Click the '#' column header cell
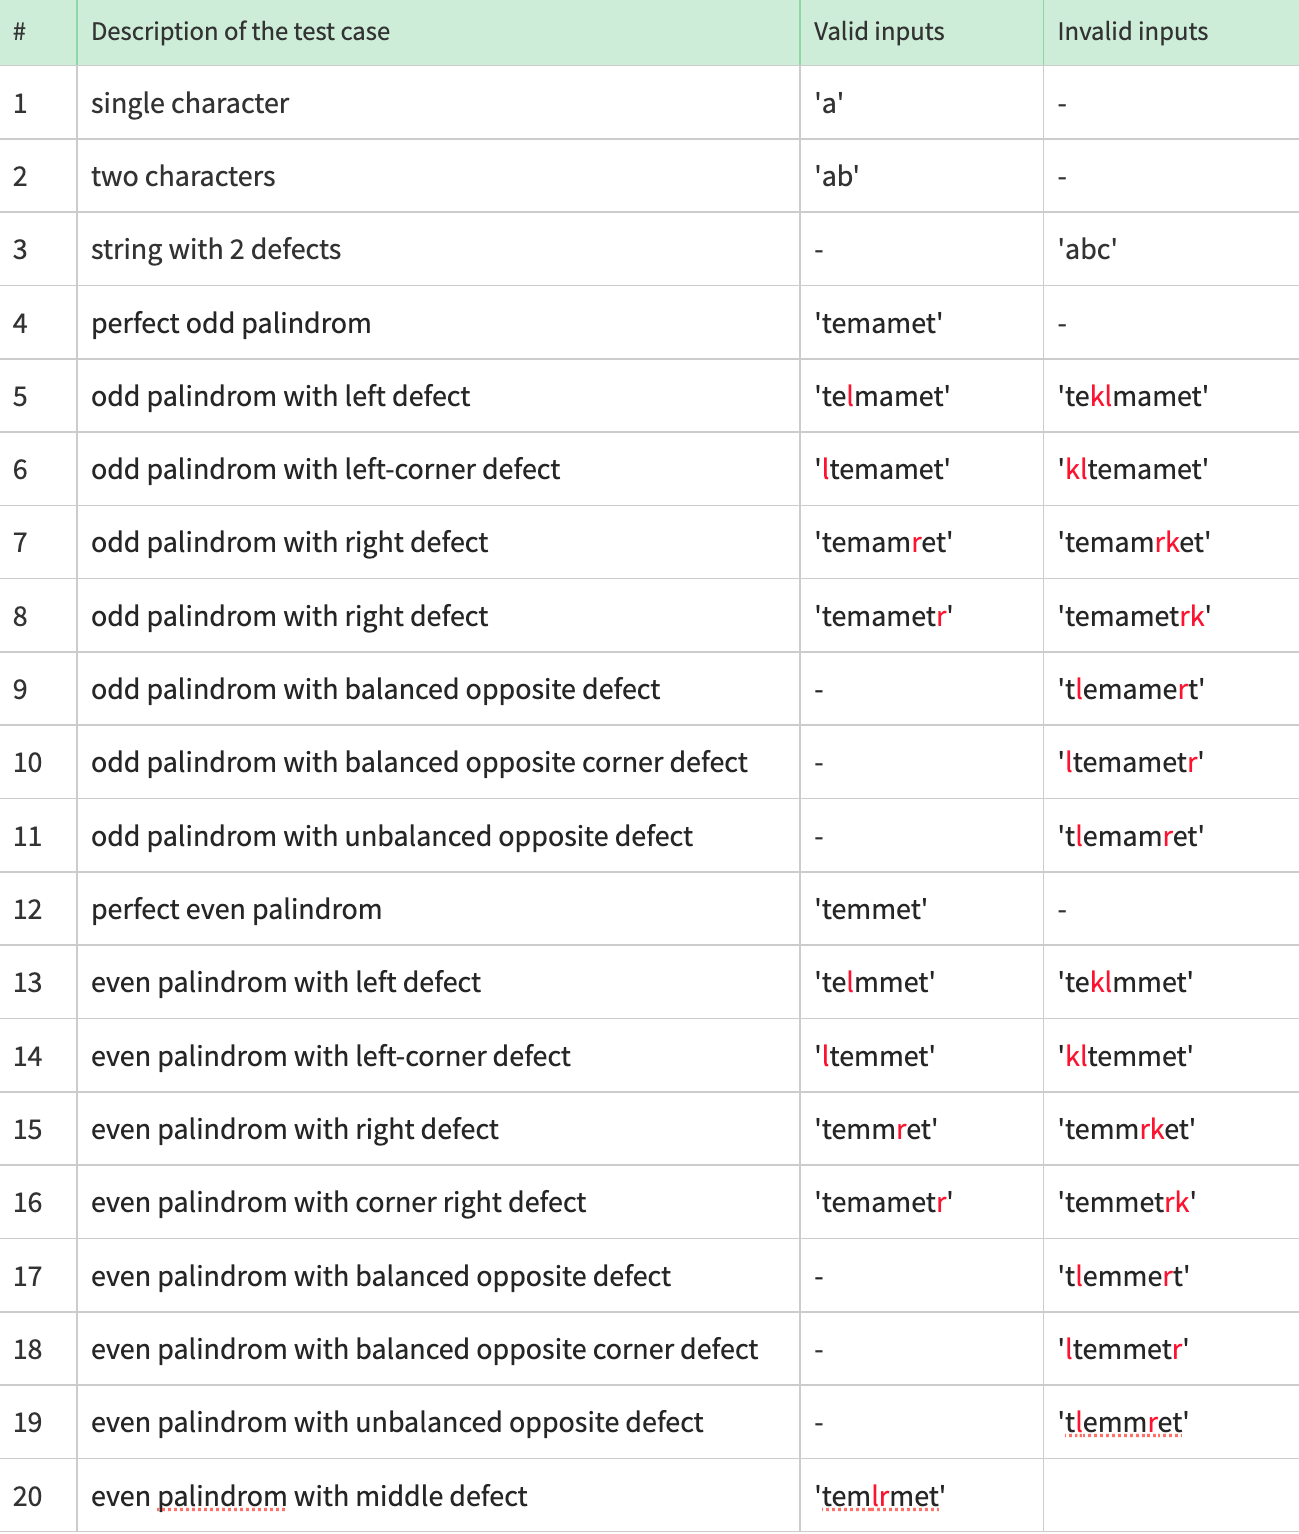The height and width of the screenshot is (1534, 1299). point(38,32)
